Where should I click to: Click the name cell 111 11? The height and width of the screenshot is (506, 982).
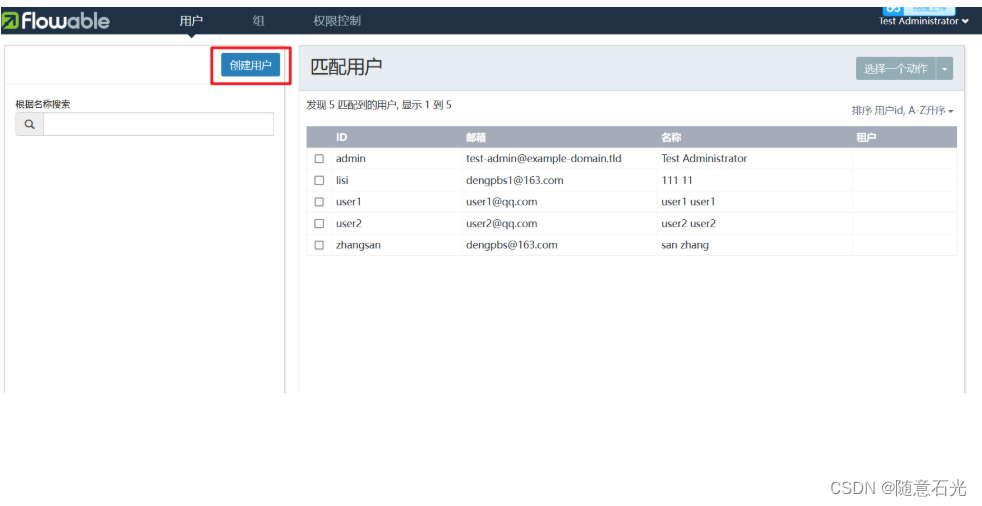[x=677, y=180]
